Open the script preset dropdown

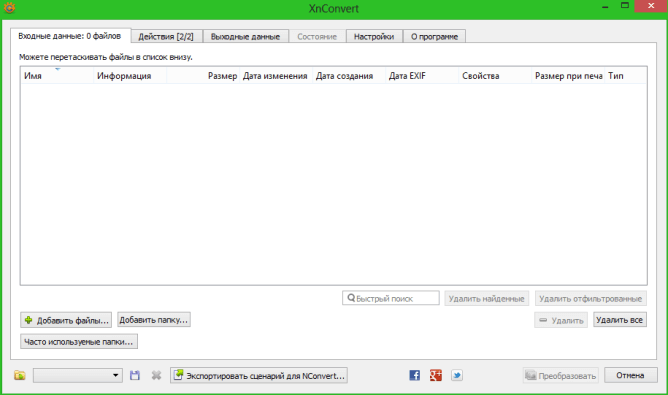point(78,375)
